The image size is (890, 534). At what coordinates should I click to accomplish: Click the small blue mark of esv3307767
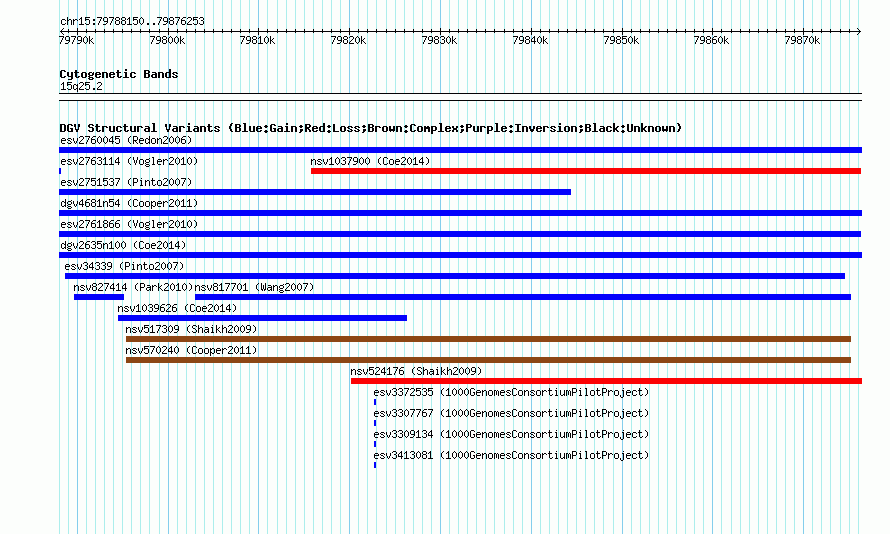coord(375,423)
